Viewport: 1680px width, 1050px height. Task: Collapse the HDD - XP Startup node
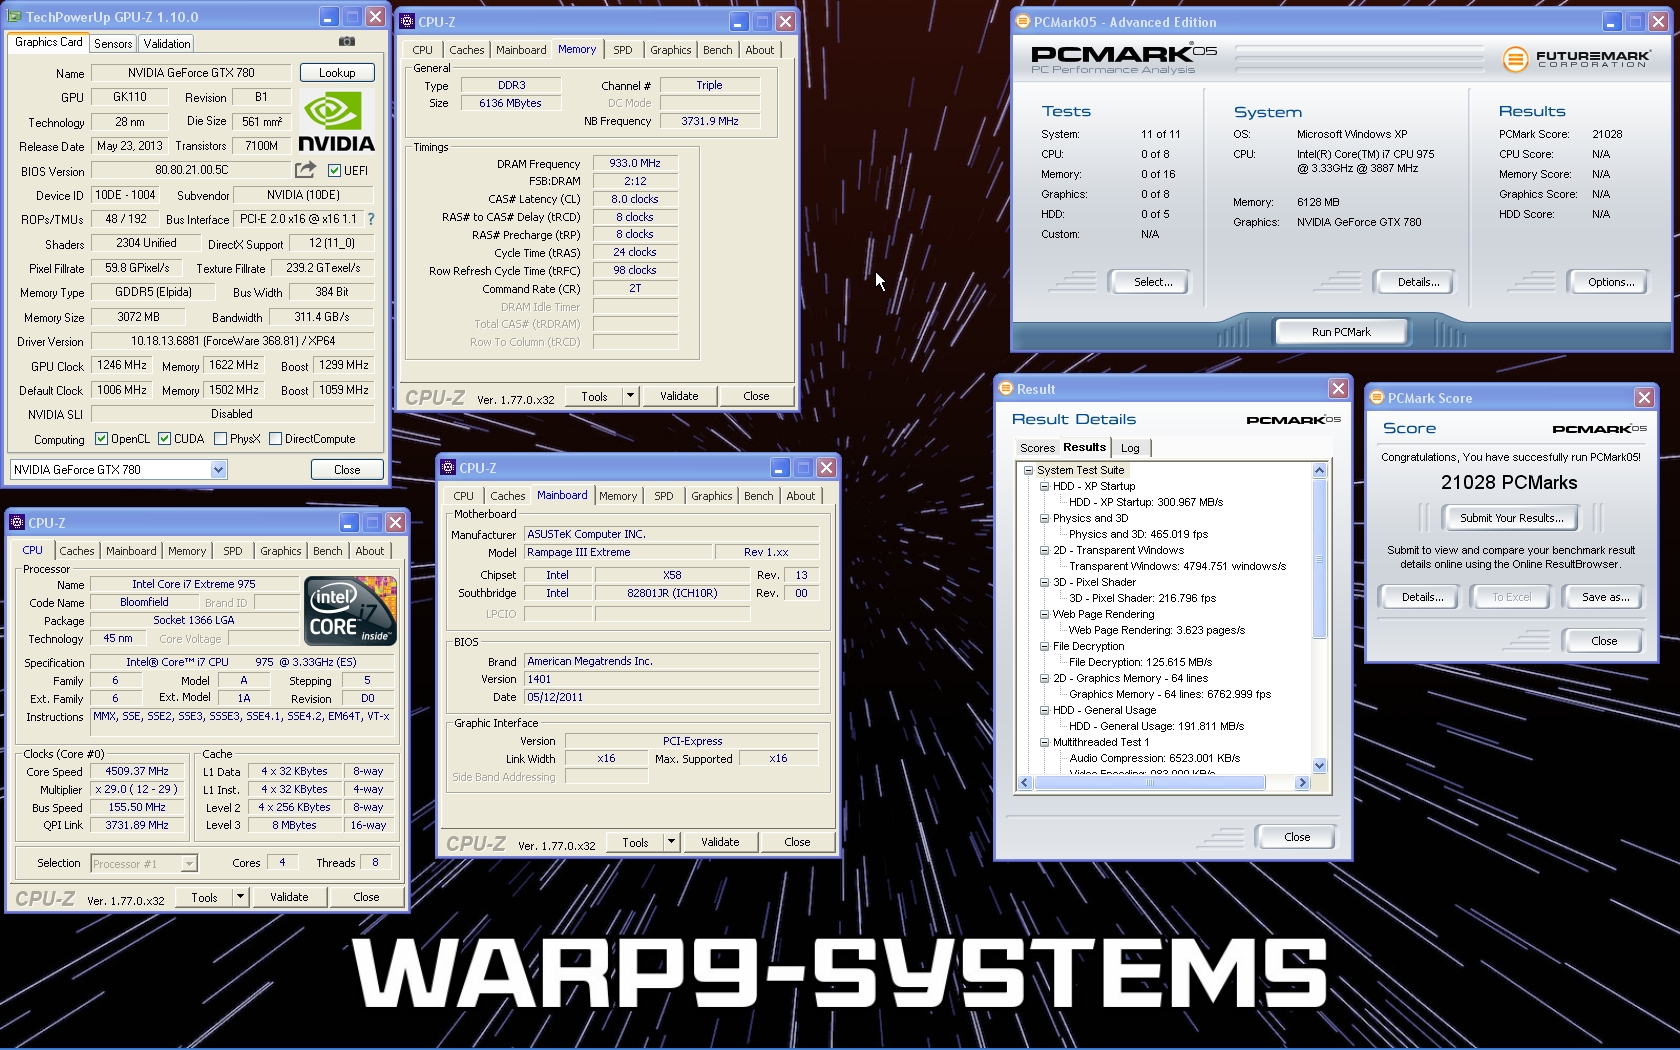(x=1044, y=486)
